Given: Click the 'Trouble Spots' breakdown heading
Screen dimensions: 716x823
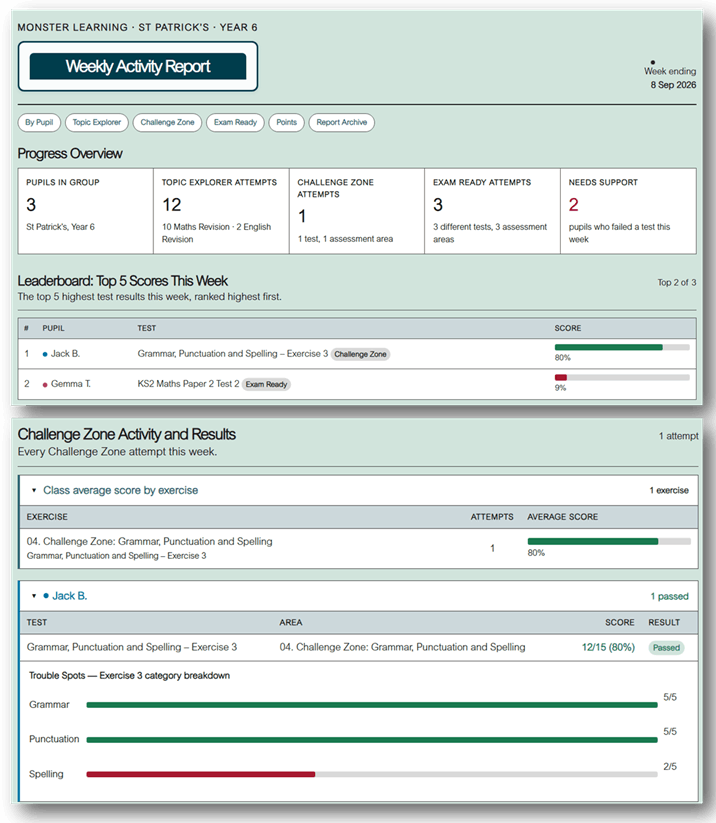Looking at the screenshot, I should (x=129, y=676).
